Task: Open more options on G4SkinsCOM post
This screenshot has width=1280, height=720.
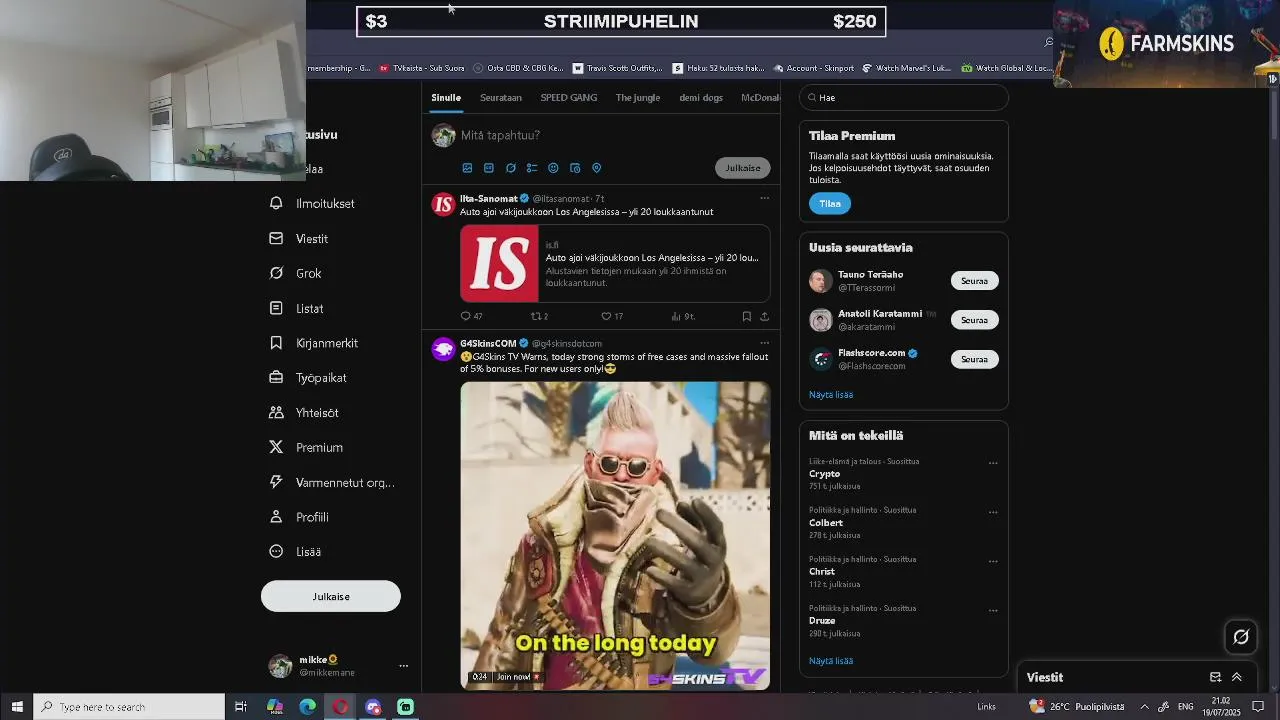Action: 764,343
